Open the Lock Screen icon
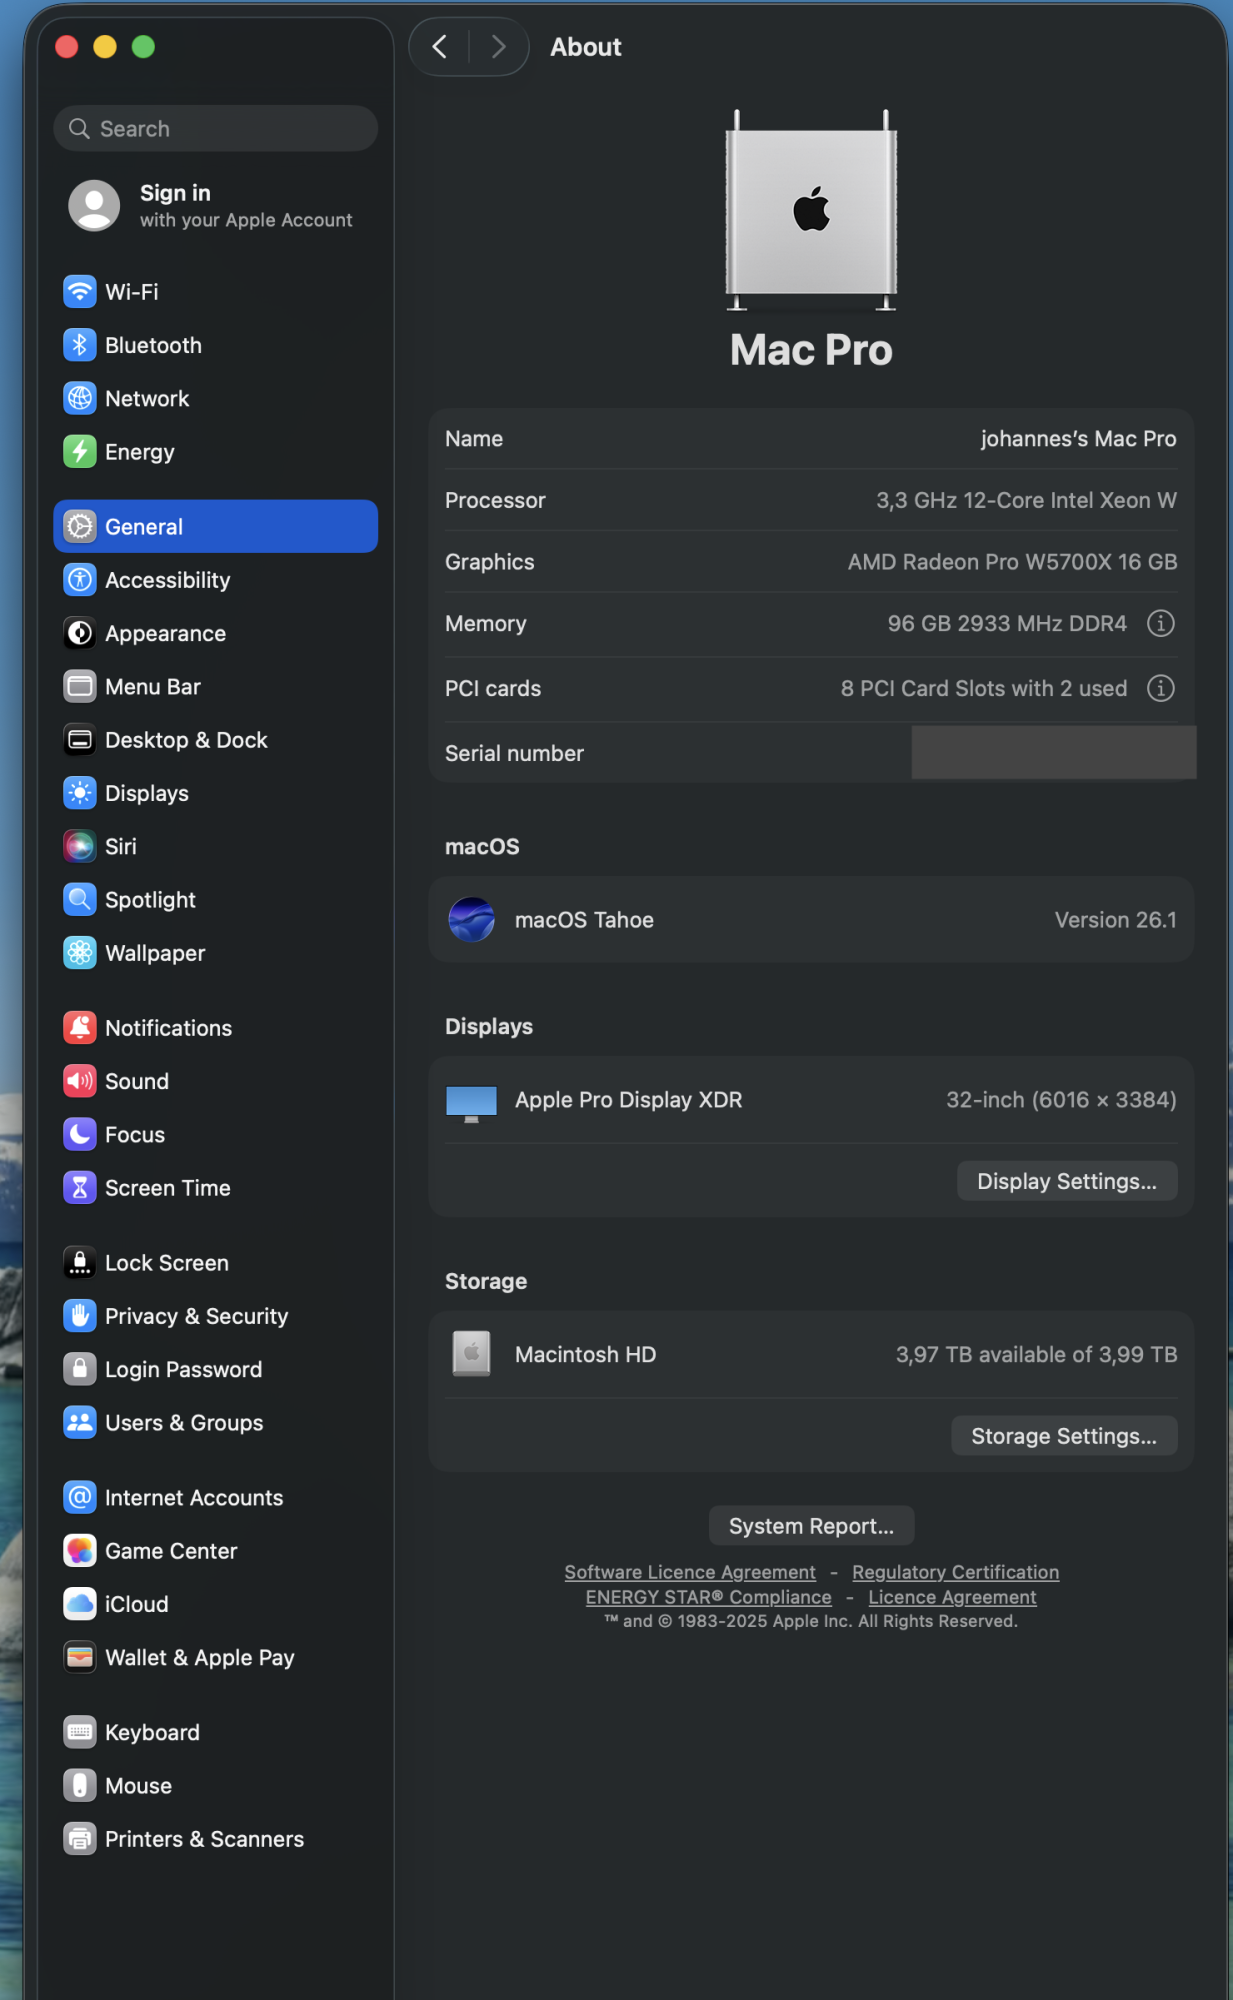 (x=80, y=1262)
